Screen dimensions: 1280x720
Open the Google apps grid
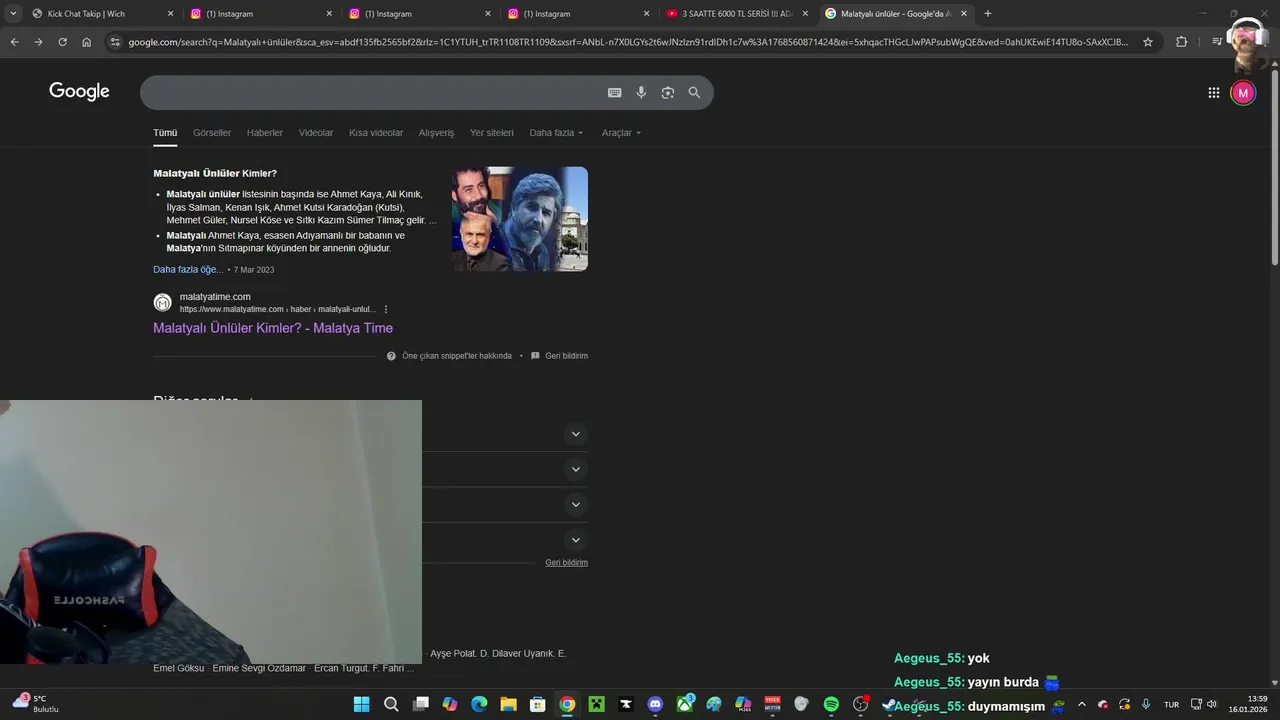click(x=1214, y=93)
